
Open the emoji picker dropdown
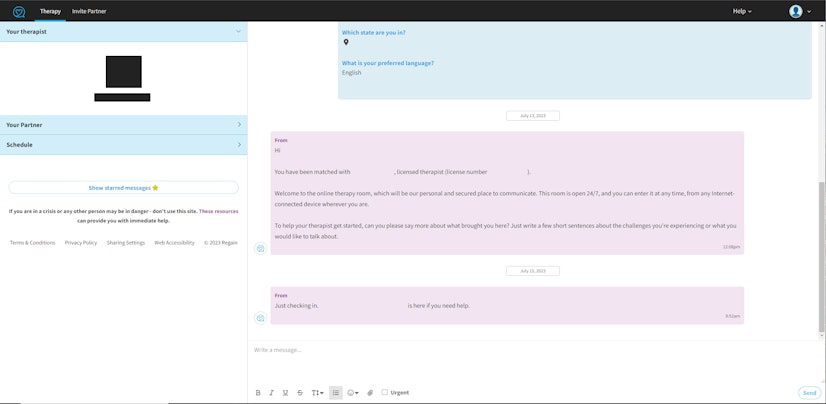(353, 392)
